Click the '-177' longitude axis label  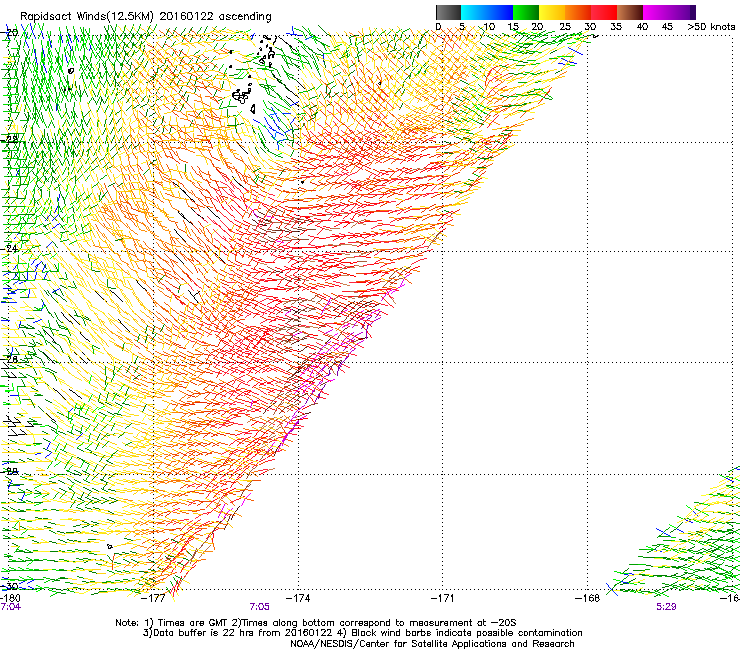point(154,598)
